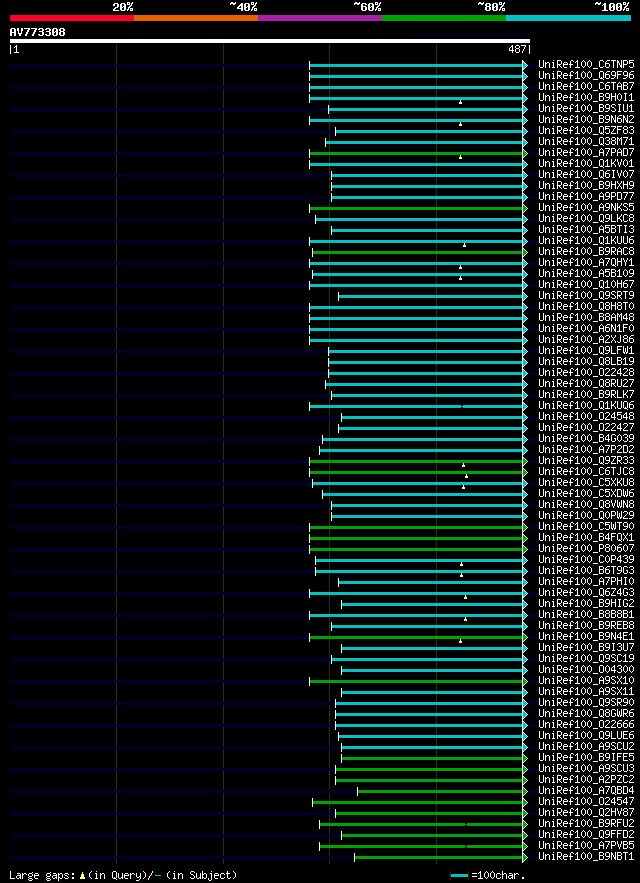This screenshot has height=883, width=640.
Task: Open the UniRef100_A5BTI3 hit label
Action: pyautogui.click(x=586, y=230)
